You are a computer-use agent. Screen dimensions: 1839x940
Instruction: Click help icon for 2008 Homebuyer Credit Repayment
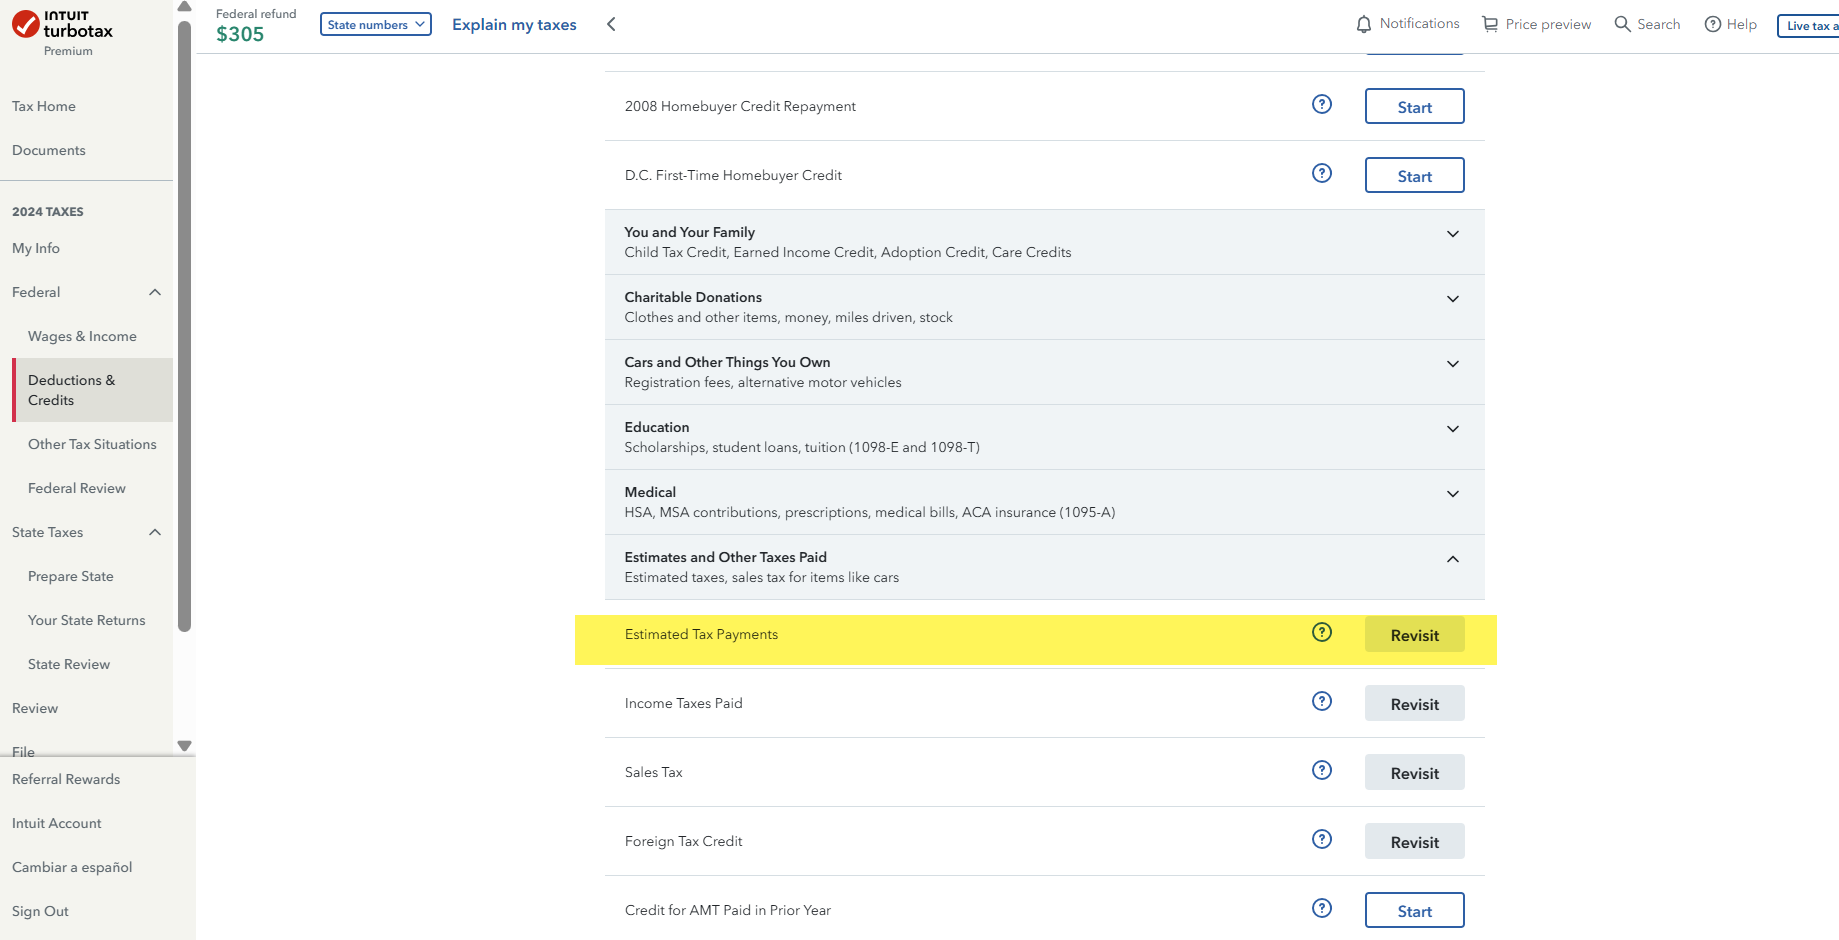[1322, 104]
